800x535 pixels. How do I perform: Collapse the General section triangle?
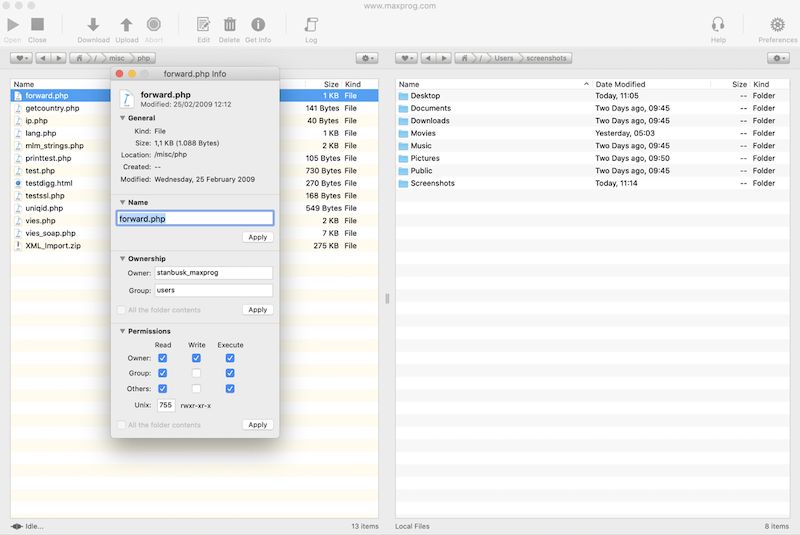[x=122, y=118]
